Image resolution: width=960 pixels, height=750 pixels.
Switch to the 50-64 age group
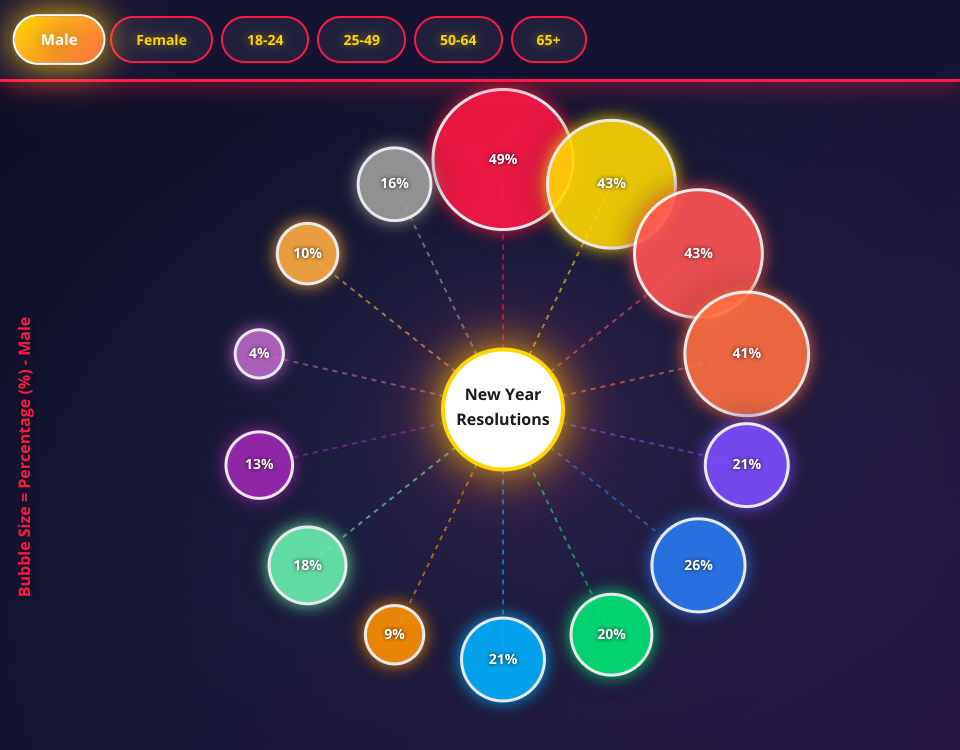(x=458, y=40)
